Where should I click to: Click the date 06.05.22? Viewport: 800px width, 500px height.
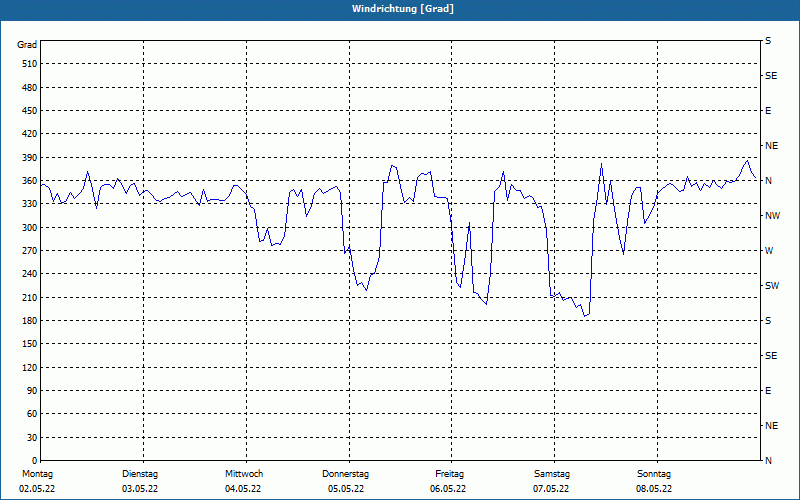point(448,489)
